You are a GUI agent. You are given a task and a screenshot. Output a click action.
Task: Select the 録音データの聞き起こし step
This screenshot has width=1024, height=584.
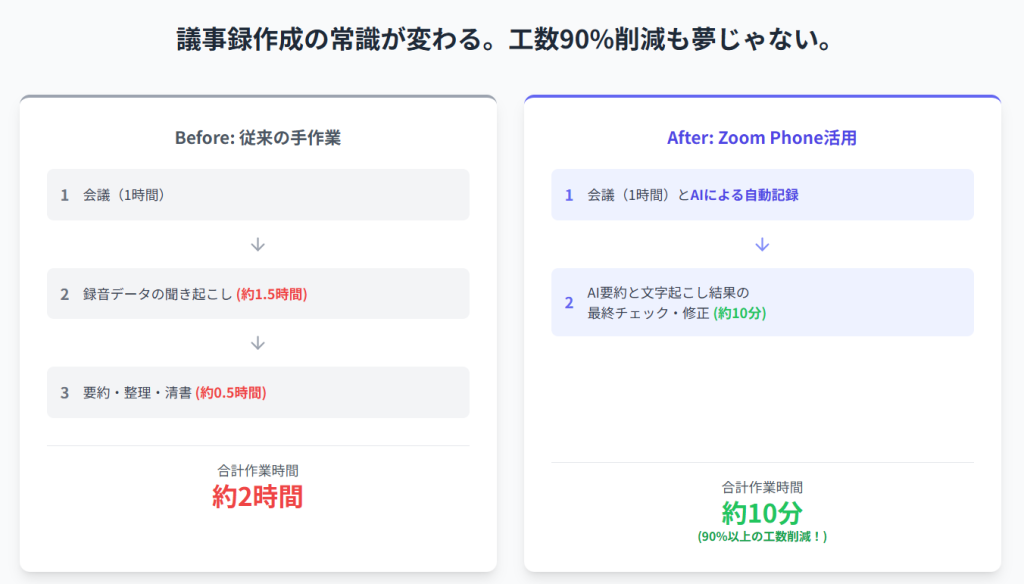click(x=258, y=293)
